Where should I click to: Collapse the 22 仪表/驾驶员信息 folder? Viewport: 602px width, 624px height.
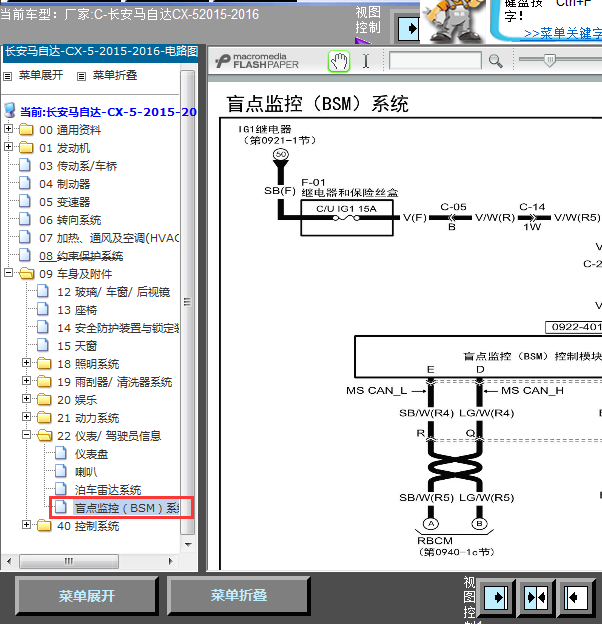tap(26, 435)
